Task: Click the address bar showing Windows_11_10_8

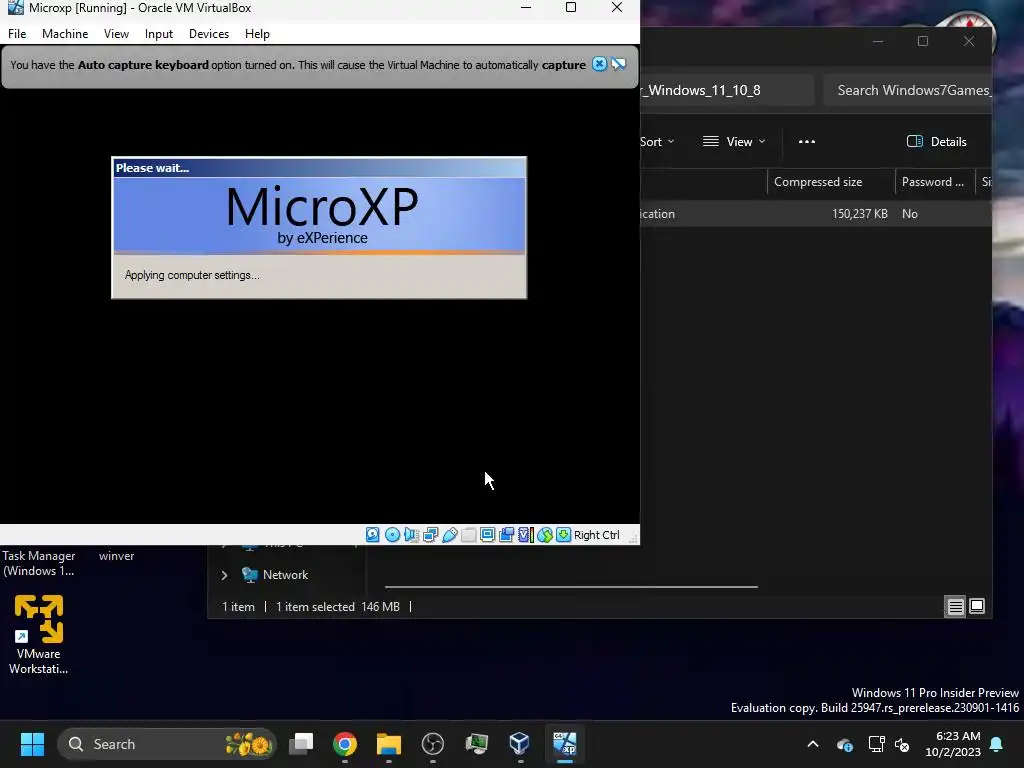Action: point(727,90)
